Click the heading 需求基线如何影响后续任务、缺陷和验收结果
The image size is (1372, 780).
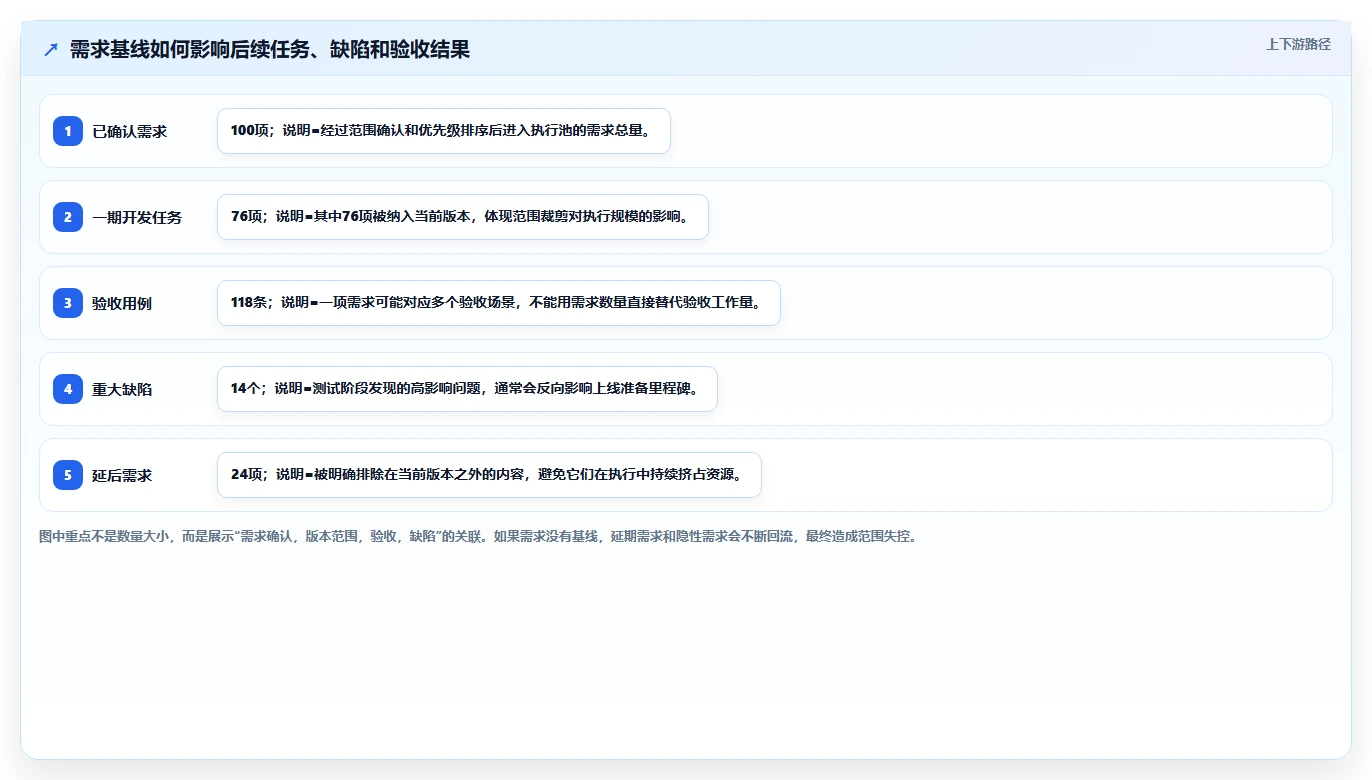(x=270, y=49)
